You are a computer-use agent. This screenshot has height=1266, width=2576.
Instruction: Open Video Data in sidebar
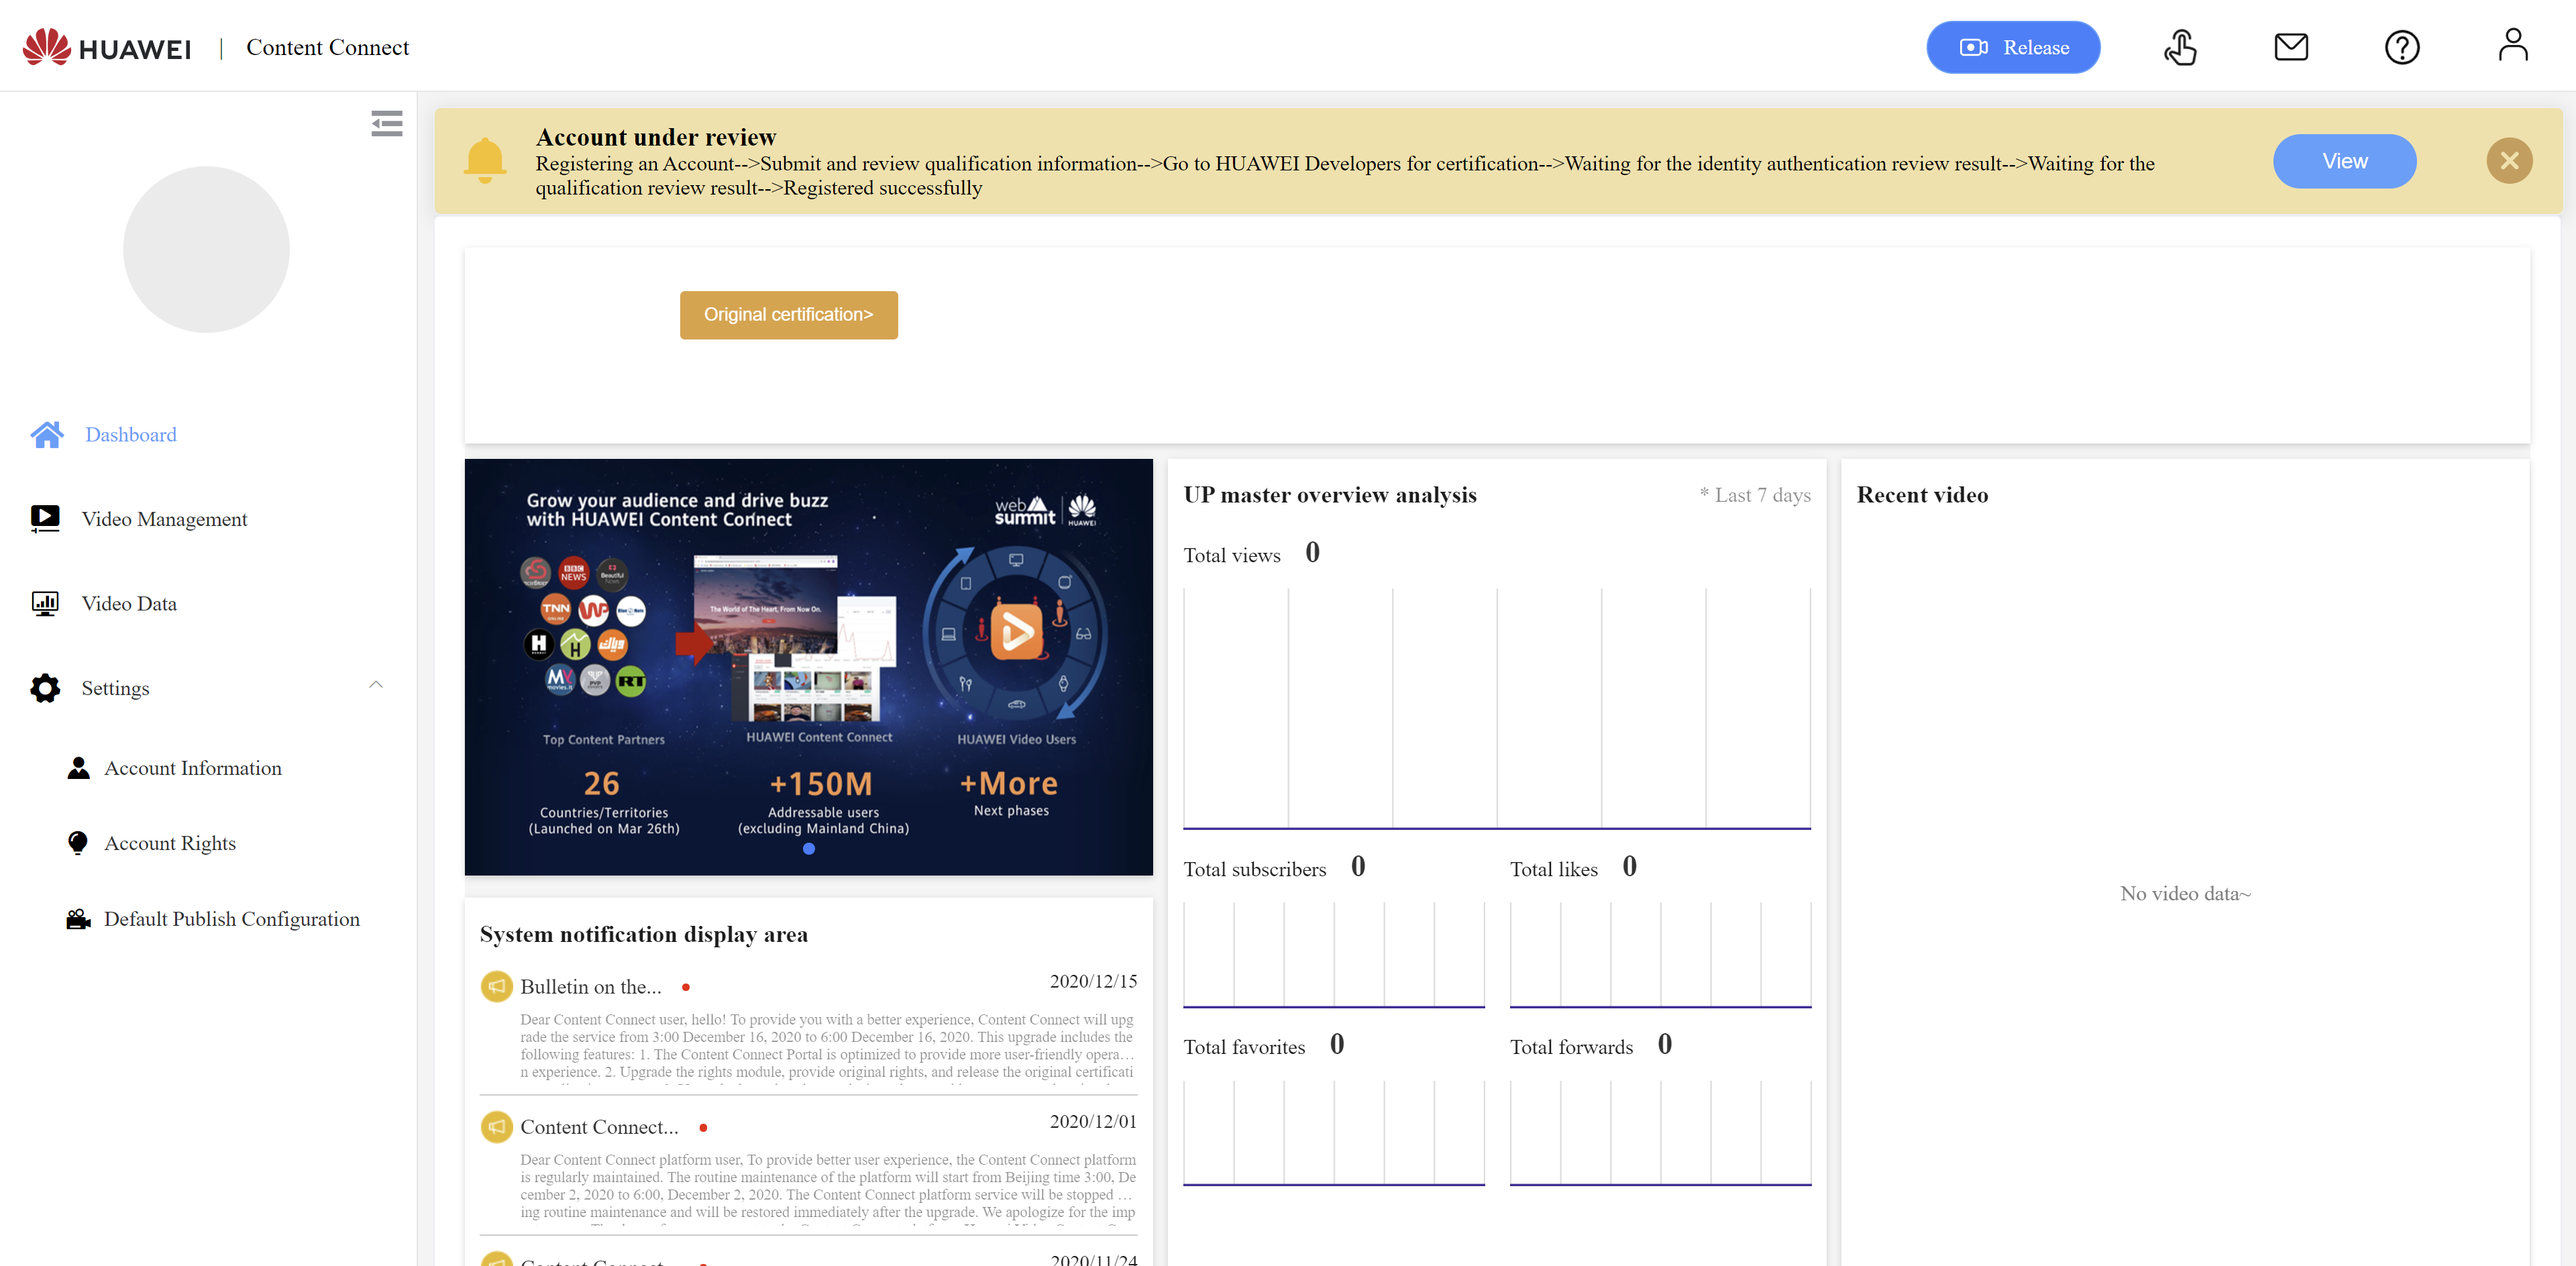pos(129,603)
